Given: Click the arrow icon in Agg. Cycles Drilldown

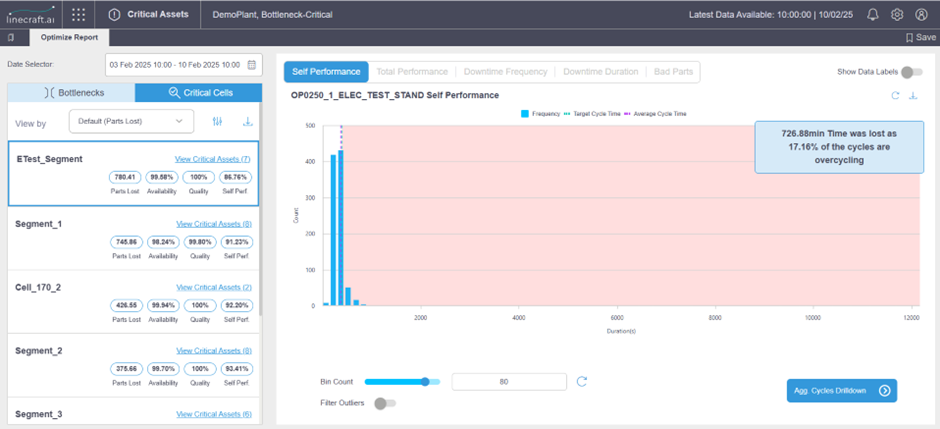Looking at the screenshot, I should 884,391.
